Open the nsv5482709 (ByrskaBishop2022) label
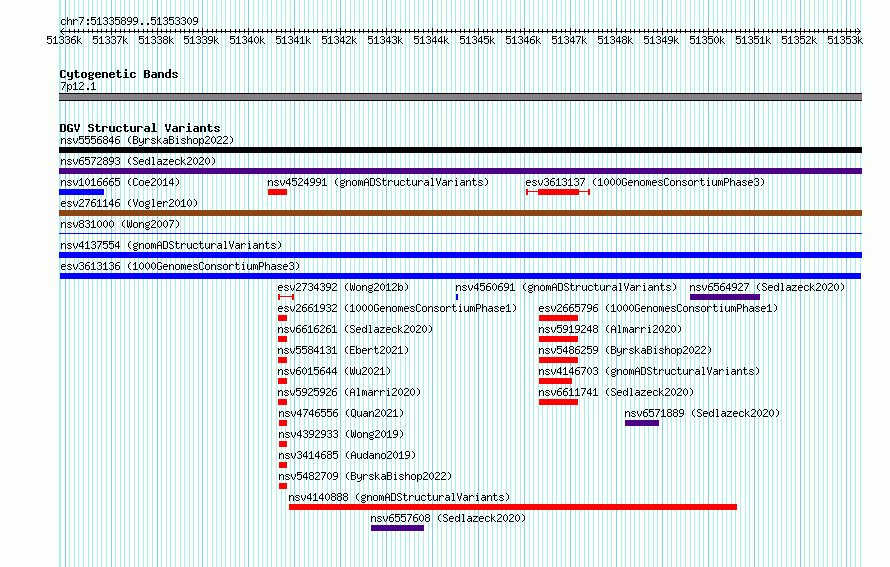 click(365, 476)
